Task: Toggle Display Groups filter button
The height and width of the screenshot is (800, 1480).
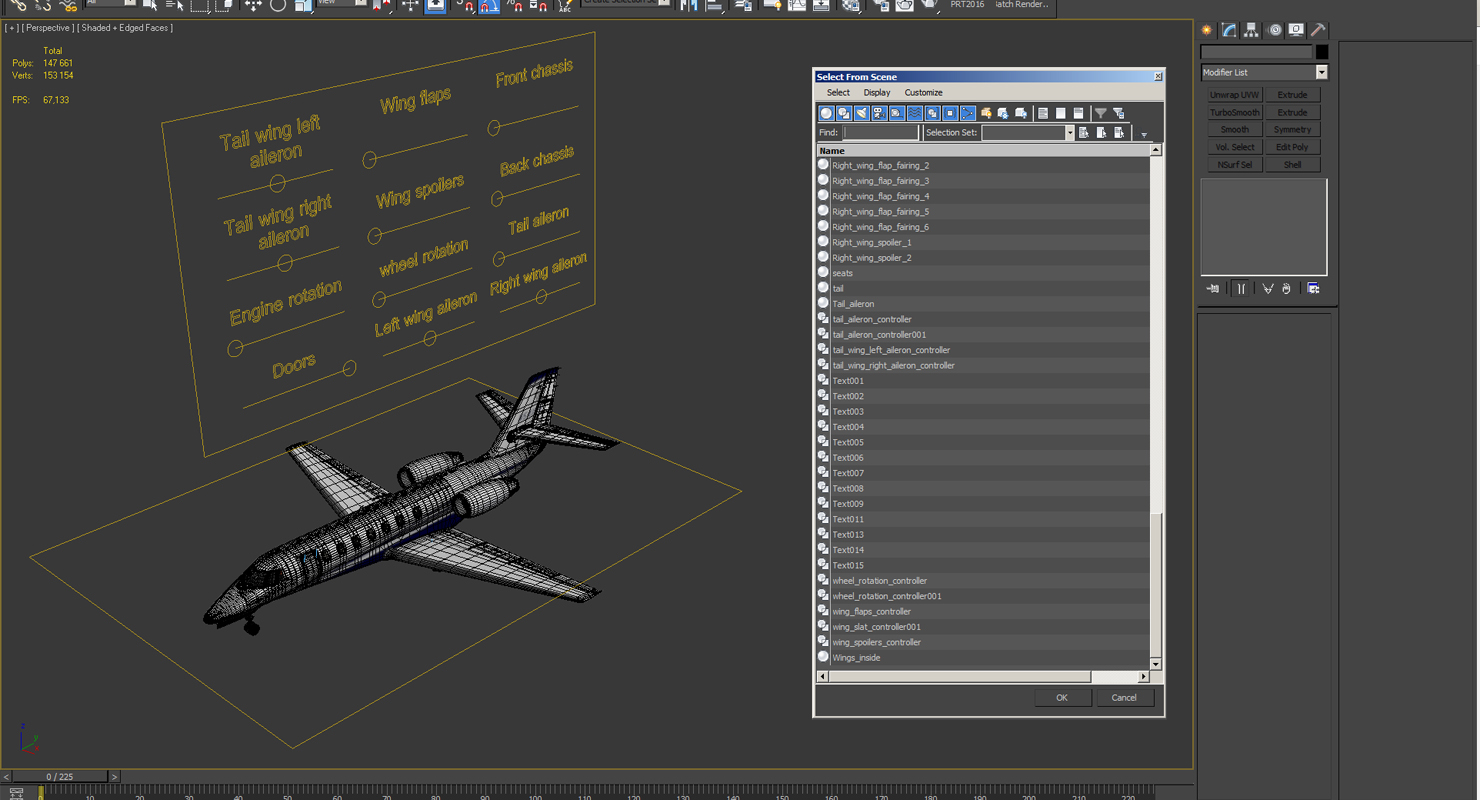Action: coord(933,113)
